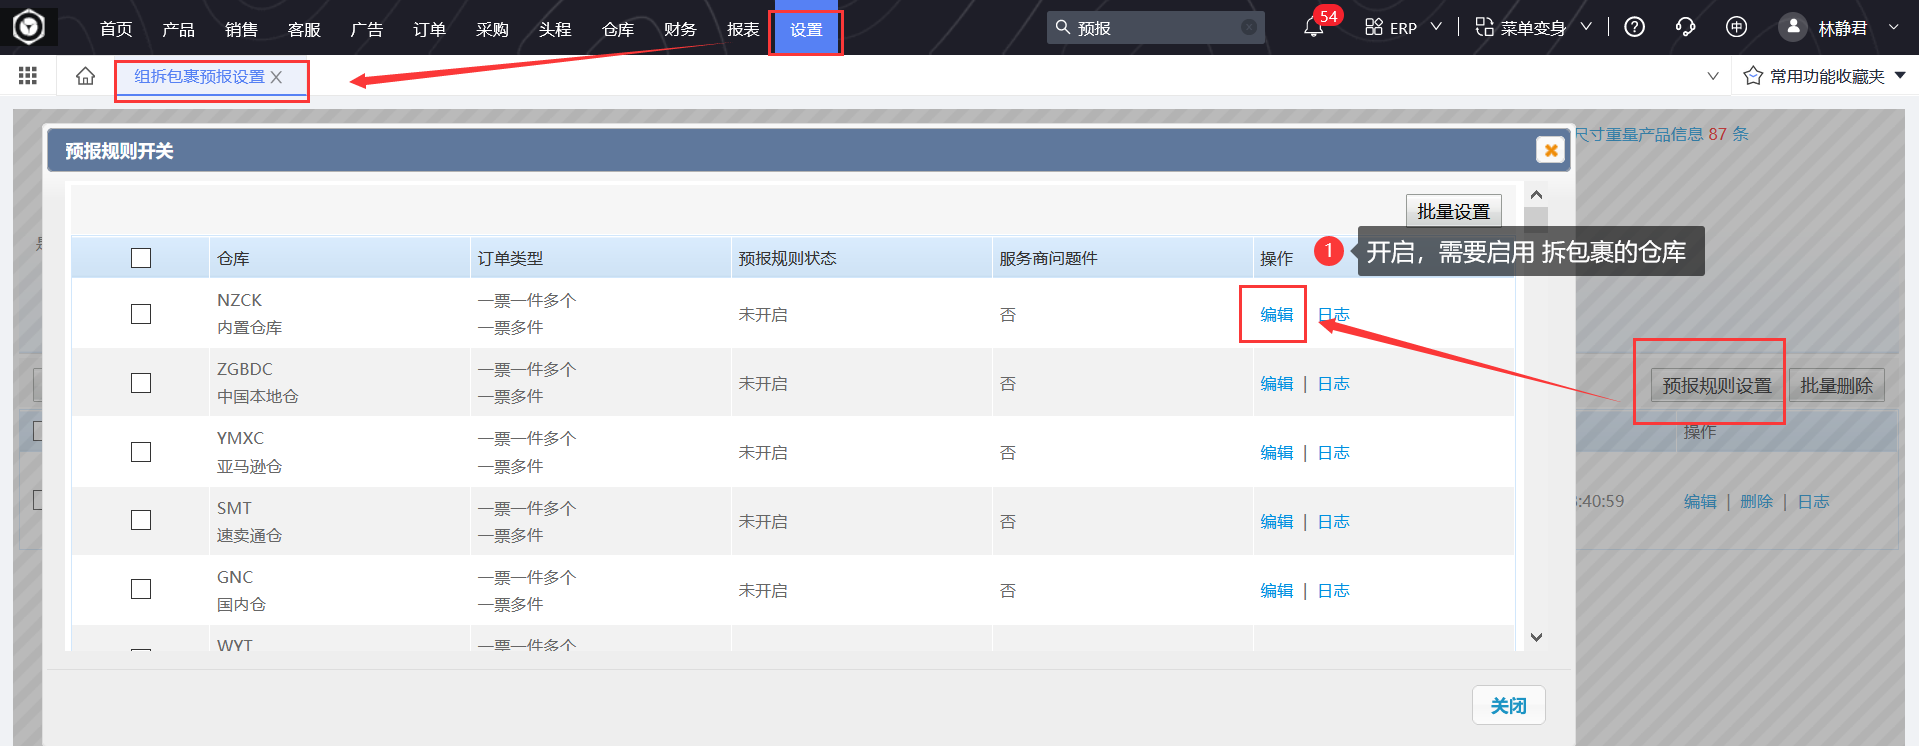Image resolution: width=1919 pixels, height=746 pixels.
Task: Click the favorites star icon
Action: pos(1753,76)
